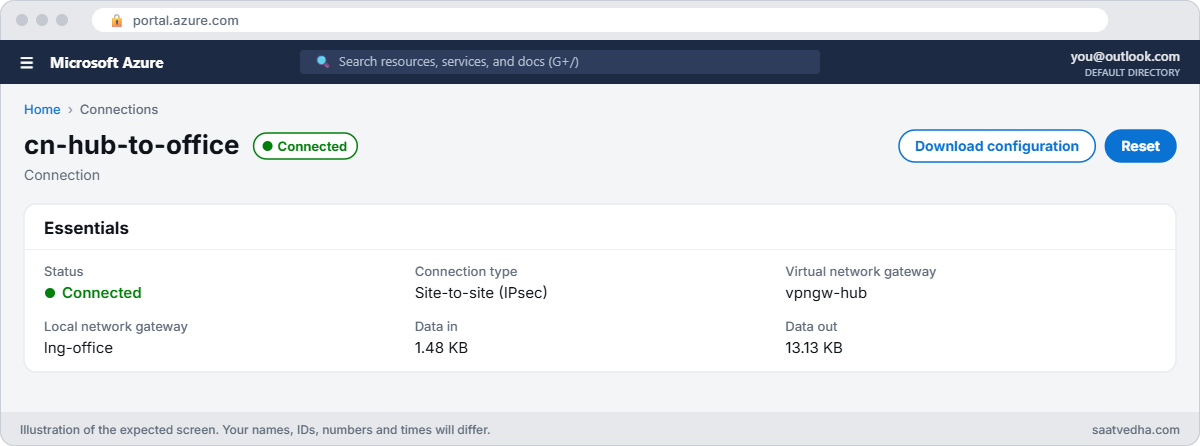Viewport: 1200px width, 446px height.
Task: Click the Connected status badge beside title
Action: (305, 146)
